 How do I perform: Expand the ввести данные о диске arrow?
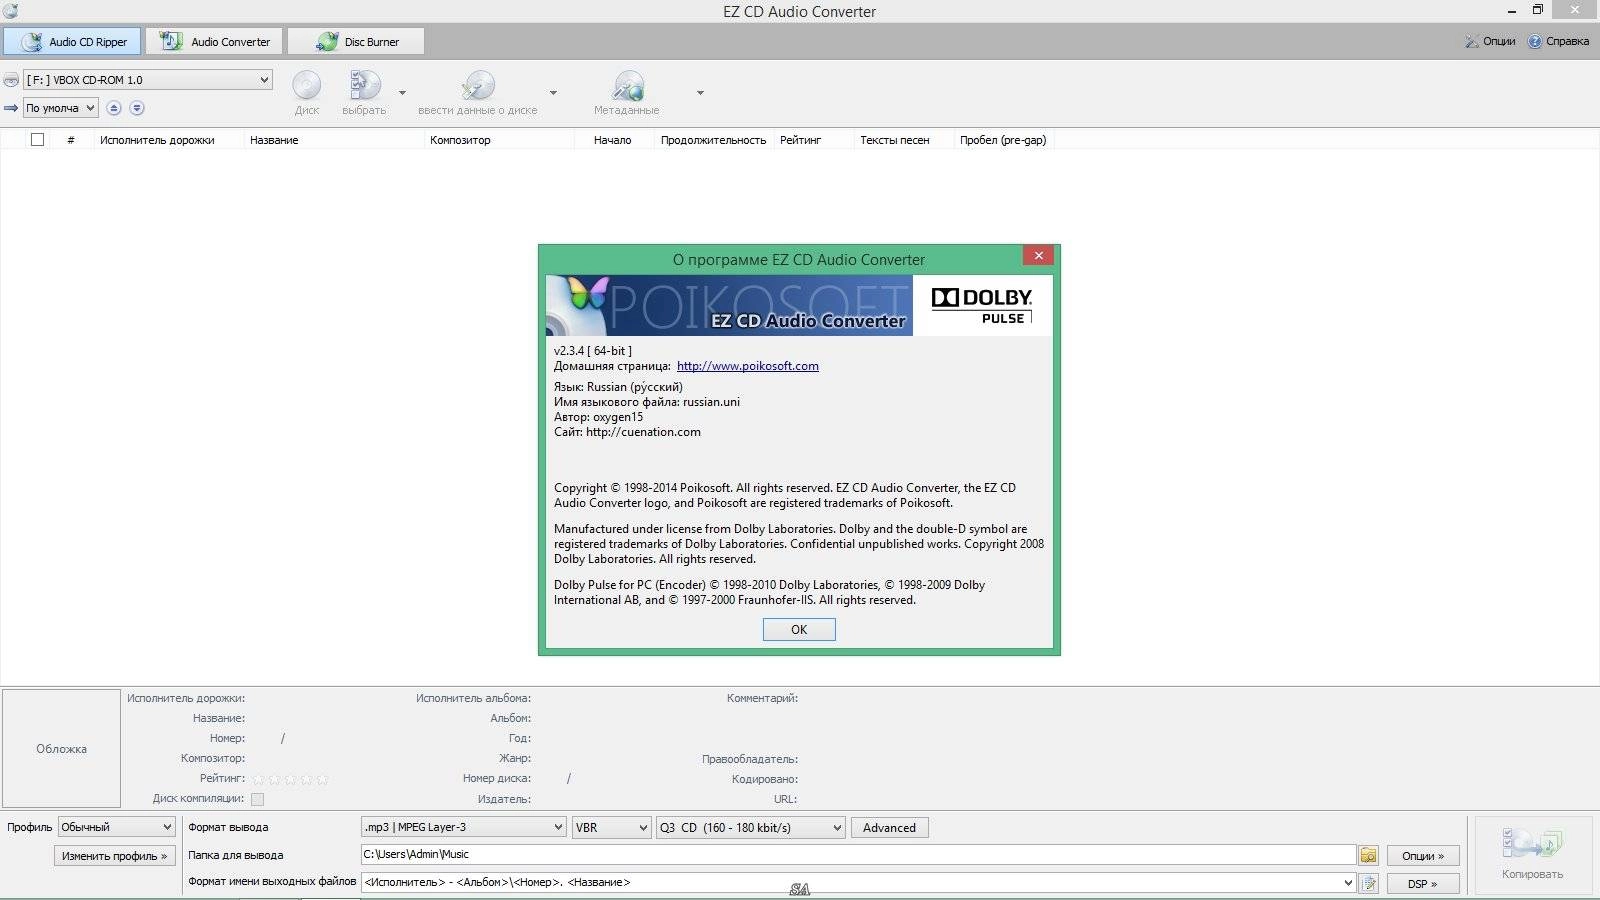553,93
